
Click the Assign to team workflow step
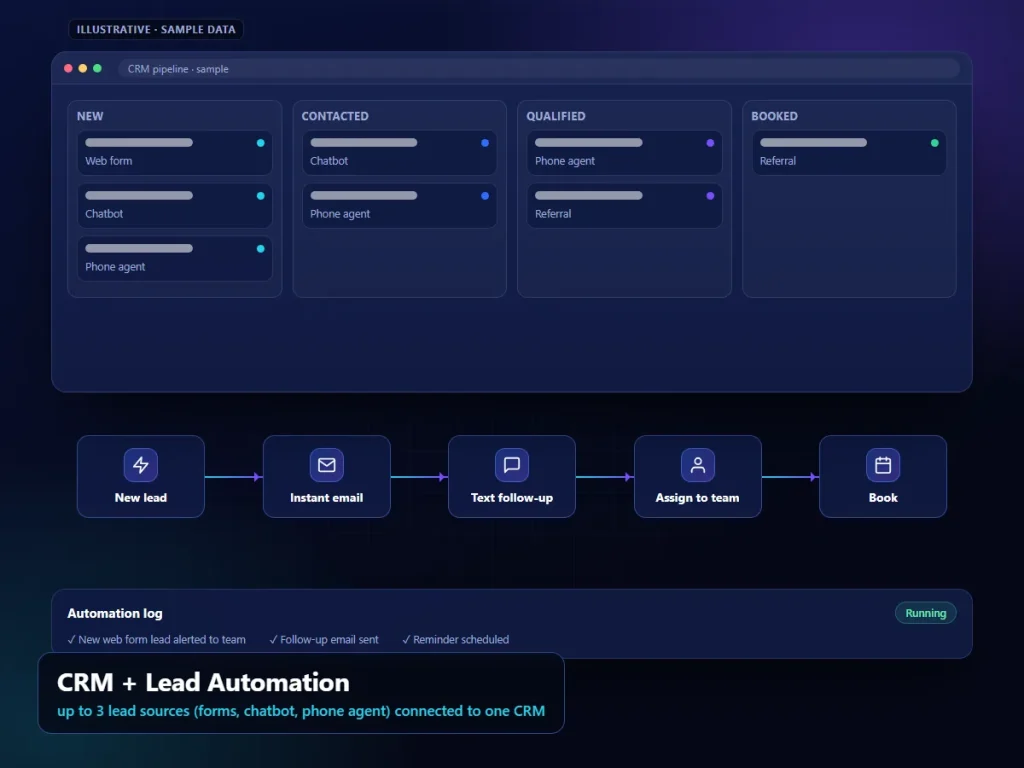(697, 477)
